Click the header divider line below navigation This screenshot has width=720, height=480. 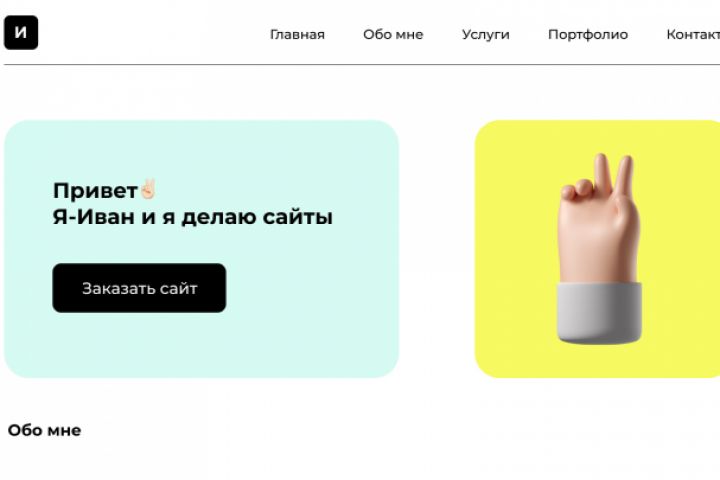(x=362, y=65)
